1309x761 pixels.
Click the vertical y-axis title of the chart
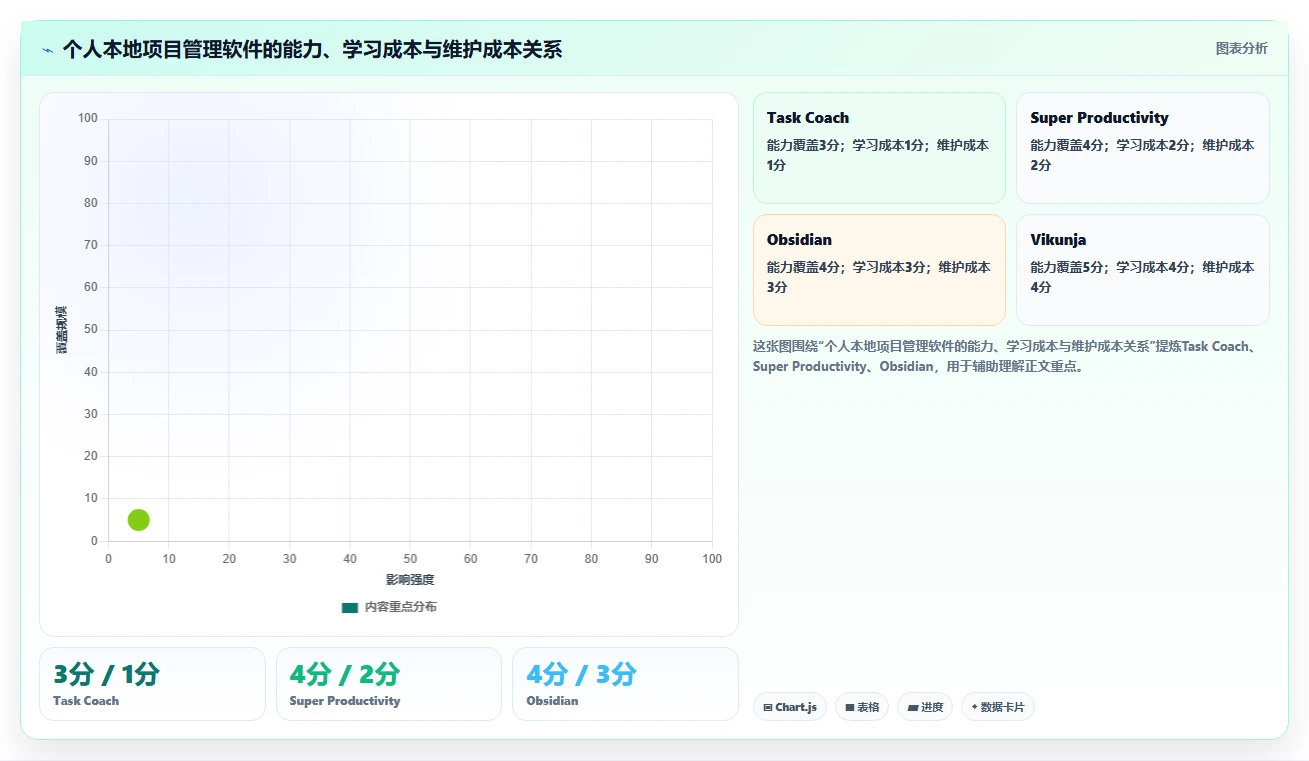click(x=62, y=330)
